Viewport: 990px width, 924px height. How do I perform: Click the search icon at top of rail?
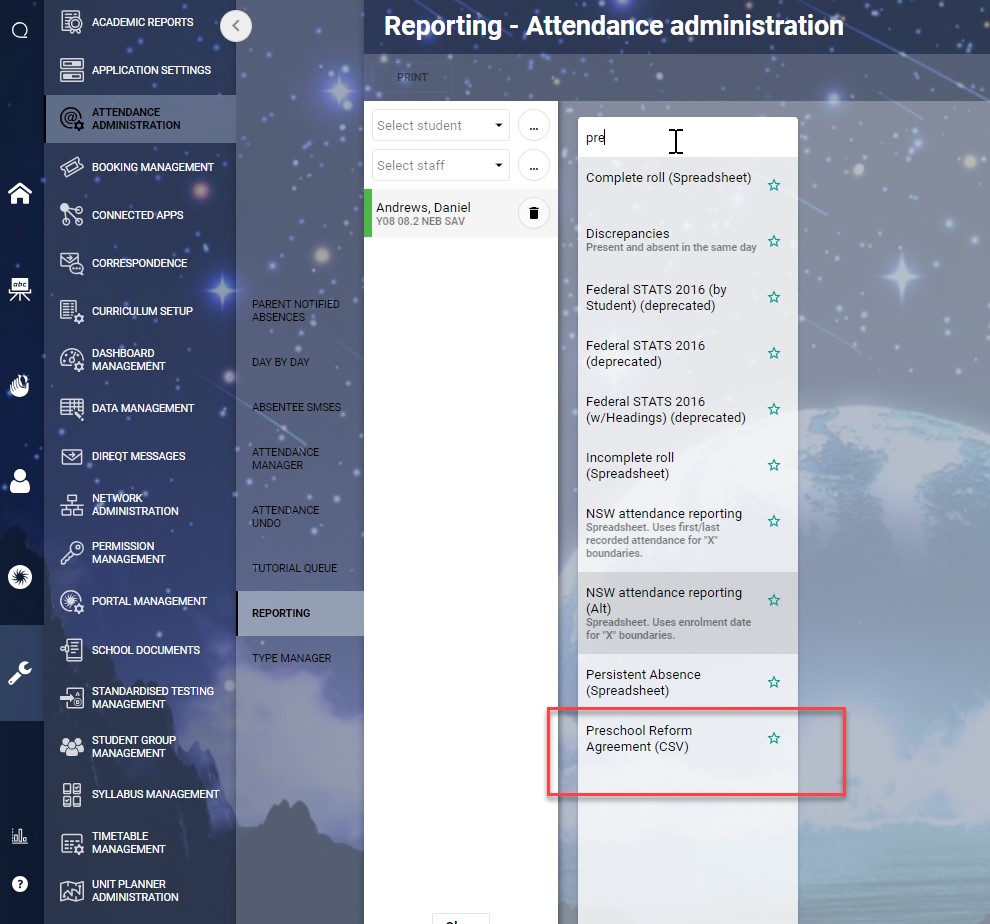pyautogui.click(x=20, y=30)
